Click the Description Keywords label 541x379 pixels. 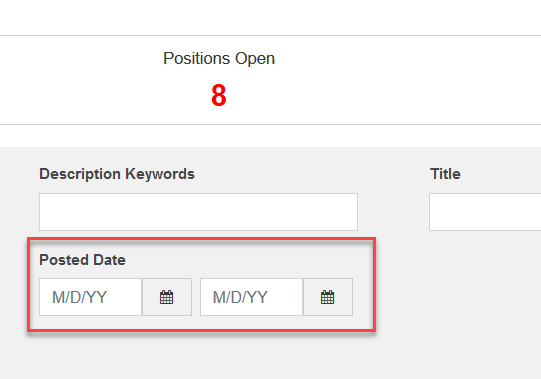point(117,174)
